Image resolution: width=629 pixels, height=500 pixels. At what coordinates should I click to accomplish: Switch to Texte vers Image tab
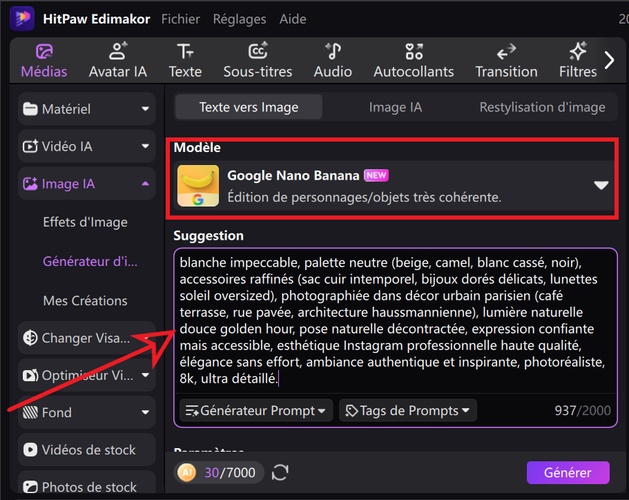click(249, 107)
